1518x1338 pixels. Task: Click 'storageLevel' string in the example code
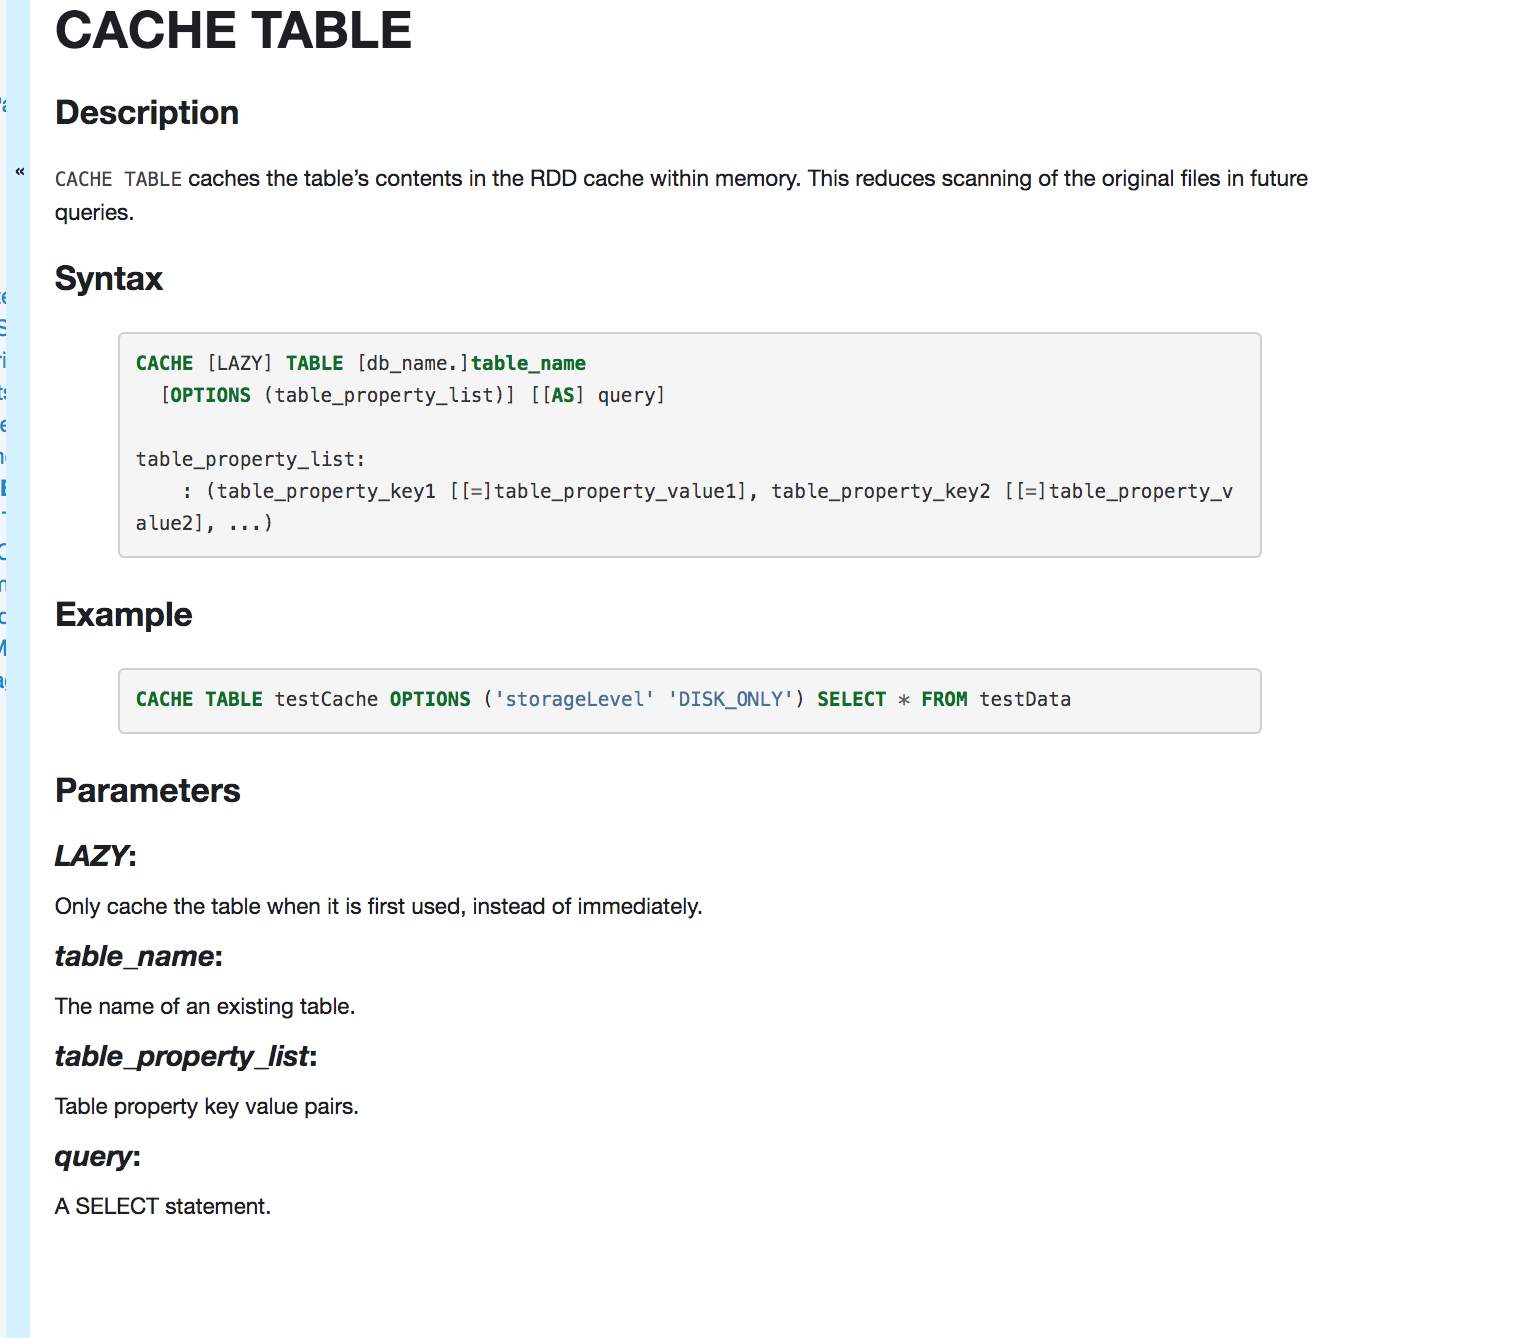coord(575,699)
